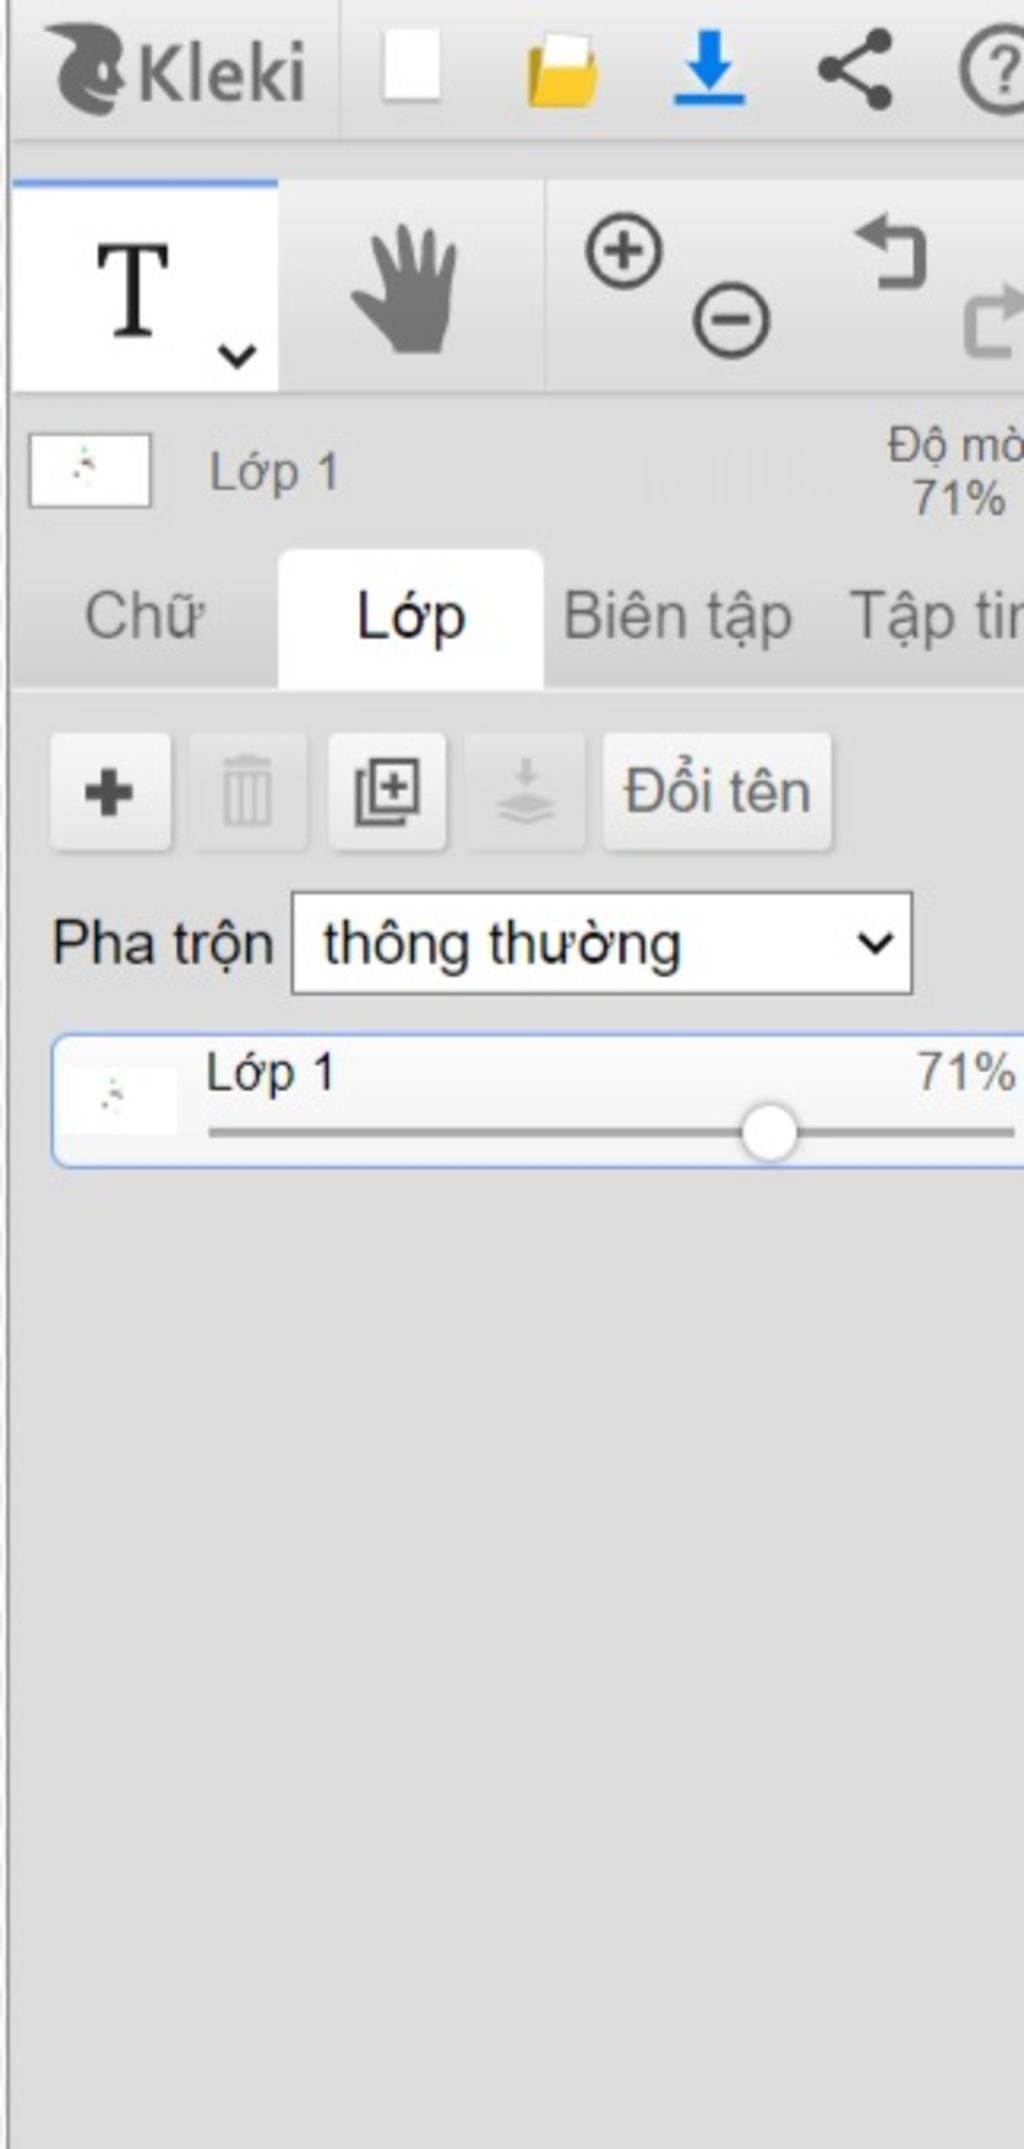1024x2149 pixels.
Task: Open the Pha trộn blend mode dropdown
Action: [x=601, y=943]
